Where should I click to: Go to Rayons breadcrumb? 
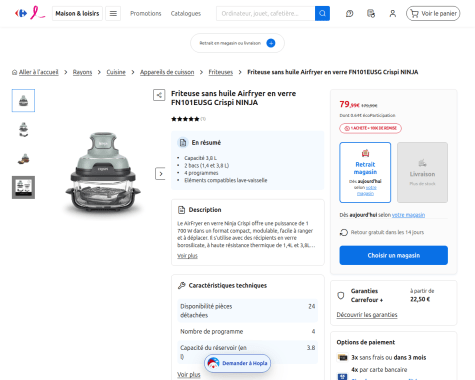(82, 72)
